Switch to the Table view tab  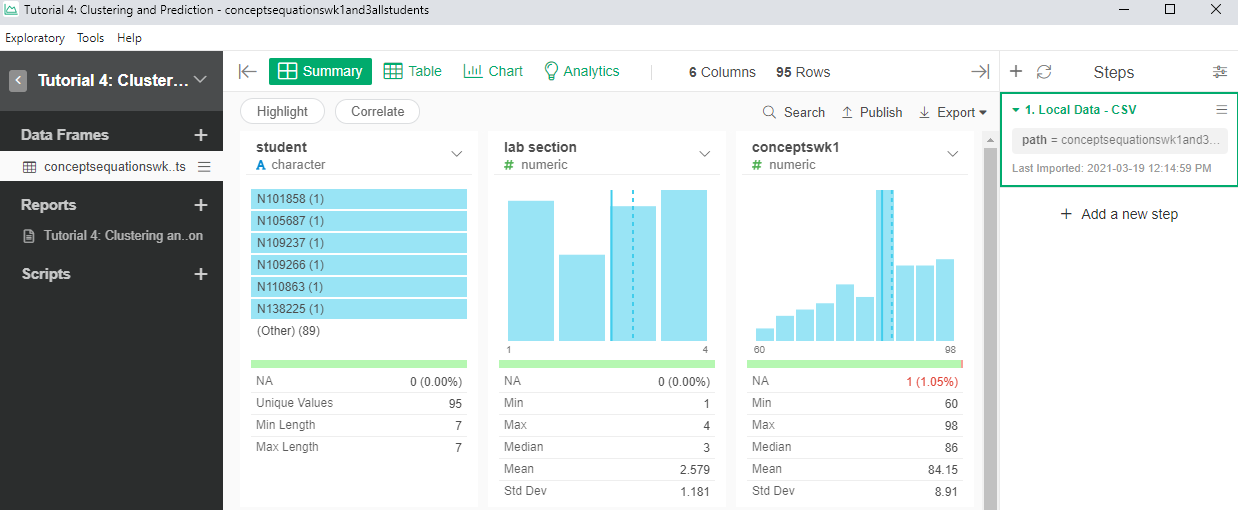412,72
